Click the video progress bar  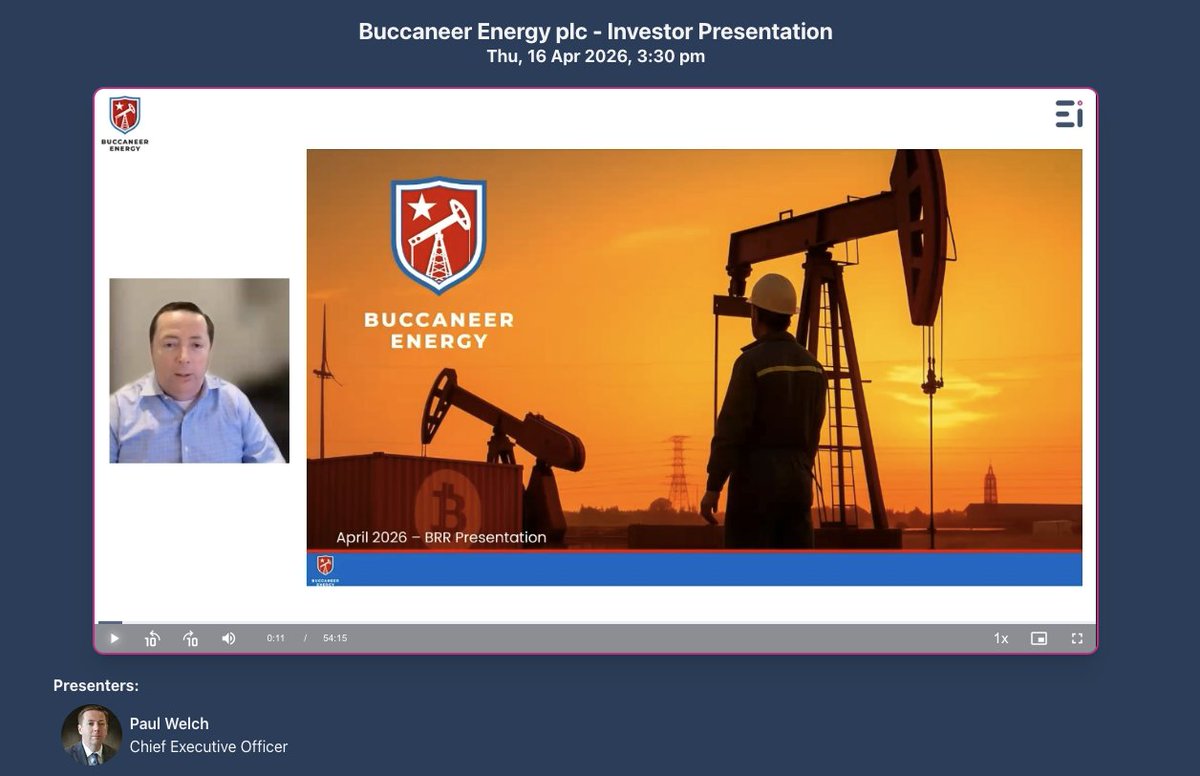point(596,622)
